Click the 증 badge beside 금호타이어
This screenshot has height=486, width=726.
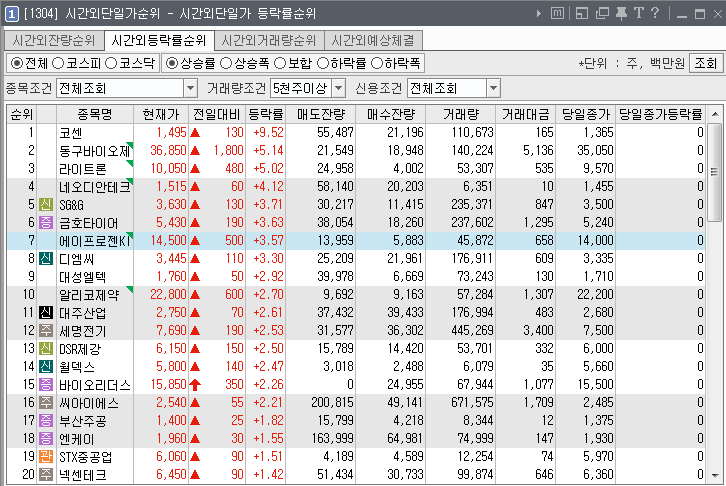[x=45, y=223]
